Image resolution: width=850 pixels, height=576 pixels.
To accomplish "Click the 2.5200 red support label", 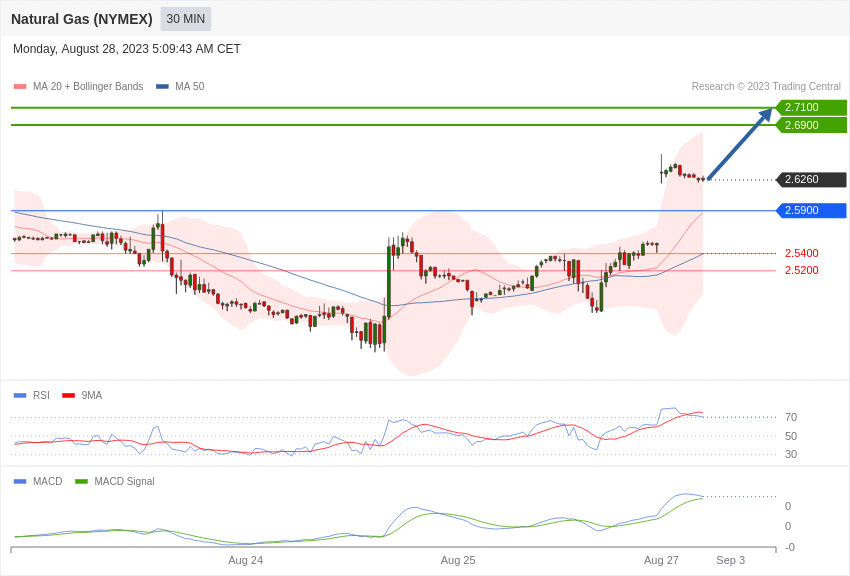I will point(802,270).
